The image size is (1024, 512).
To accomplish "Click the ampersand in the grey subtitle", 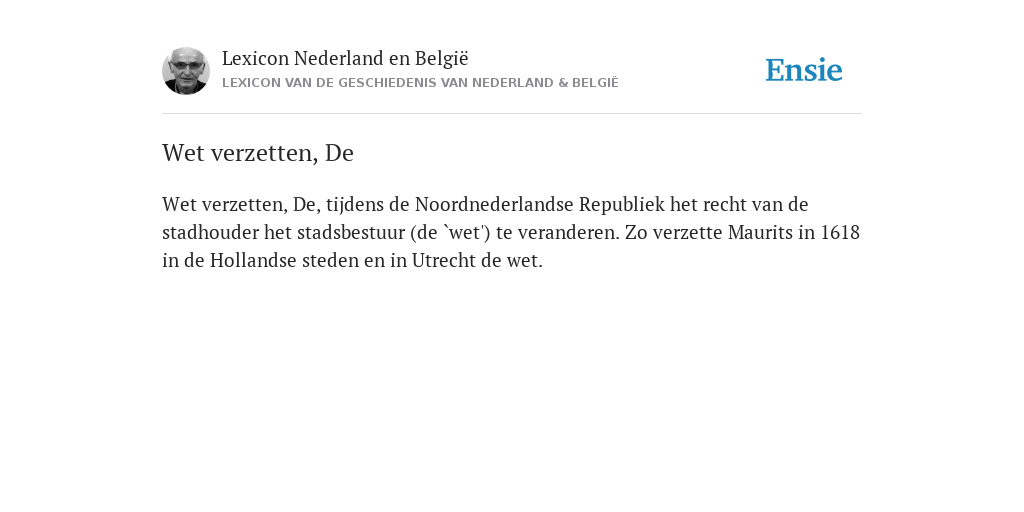I will click(562, 83).
